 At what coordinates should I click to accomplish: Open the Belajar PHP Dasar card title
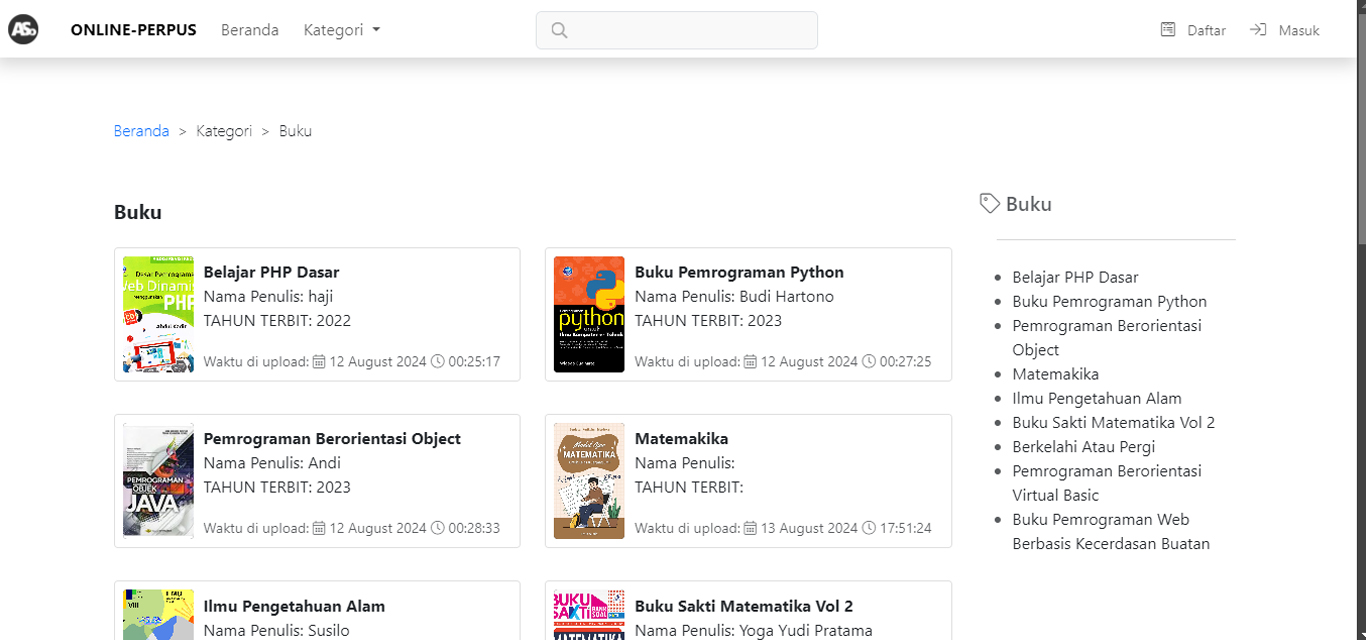[271, 272]
